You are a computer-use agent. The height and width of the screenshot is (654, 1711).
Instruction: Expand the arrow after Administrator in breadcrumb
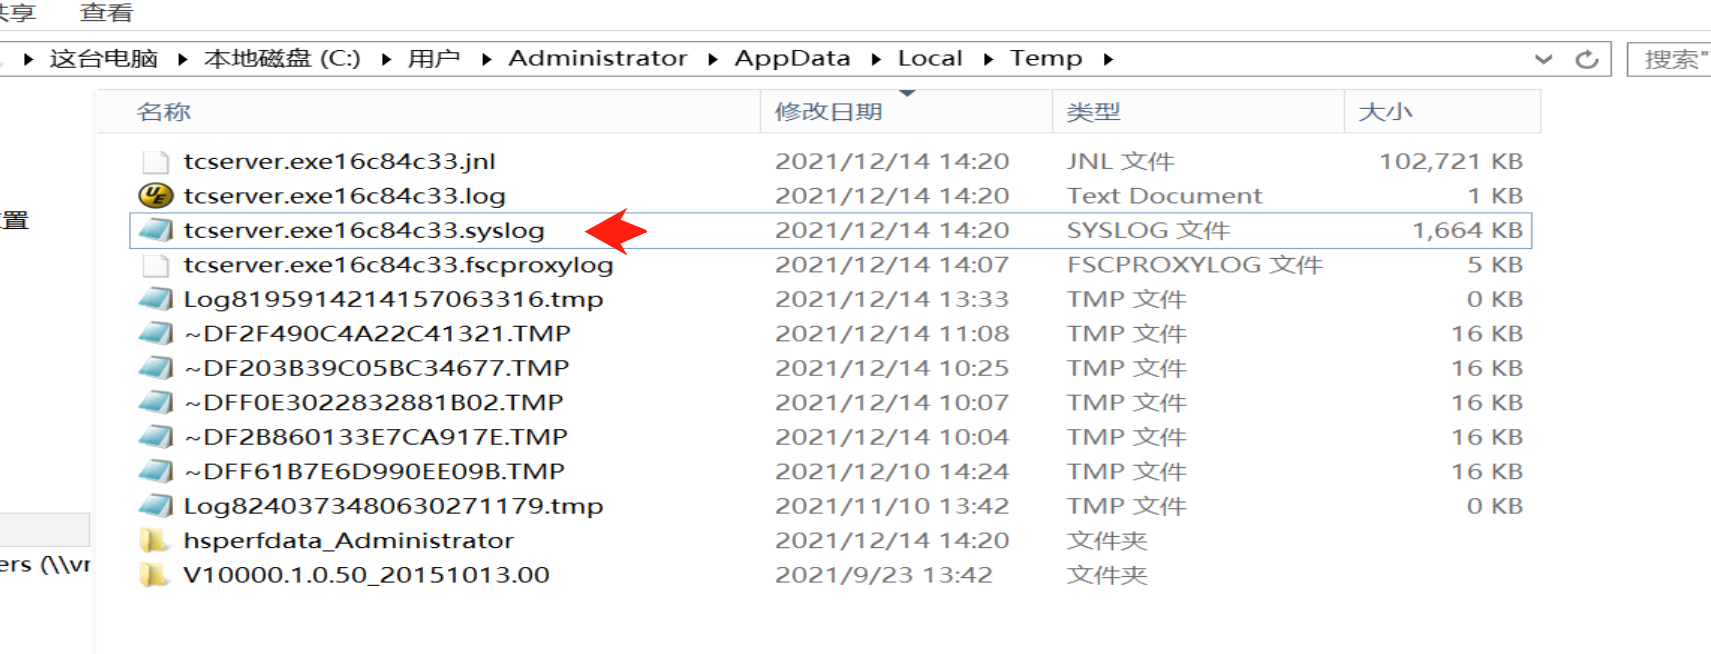713,59
